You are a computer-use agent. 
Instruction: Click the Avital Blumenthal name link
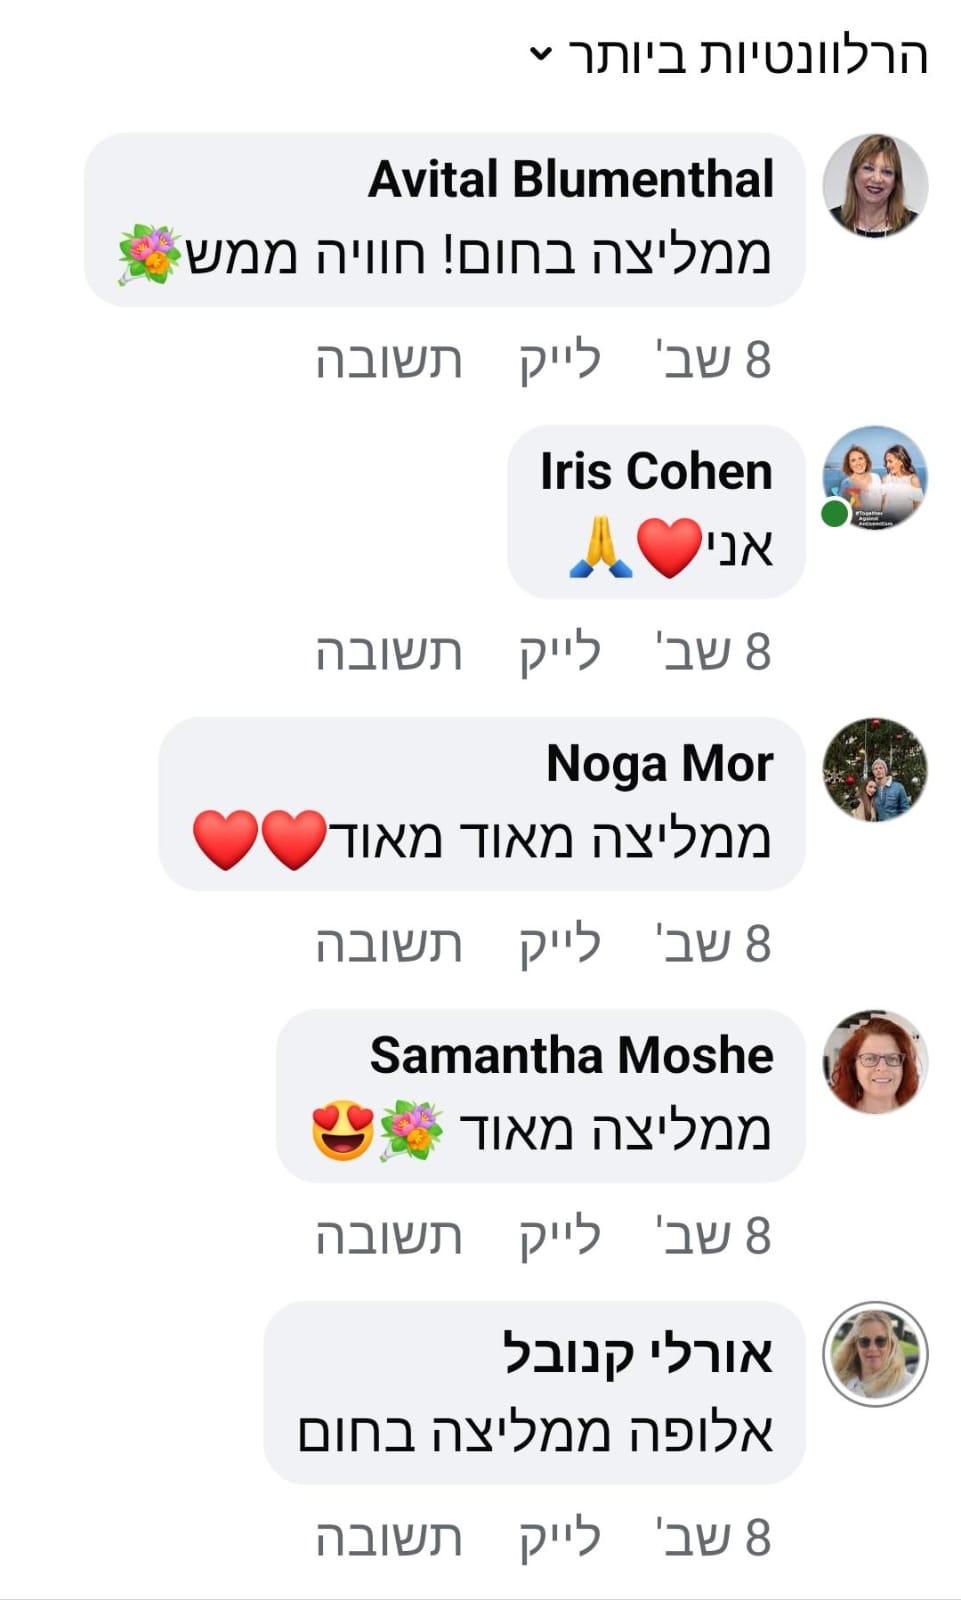571,180
